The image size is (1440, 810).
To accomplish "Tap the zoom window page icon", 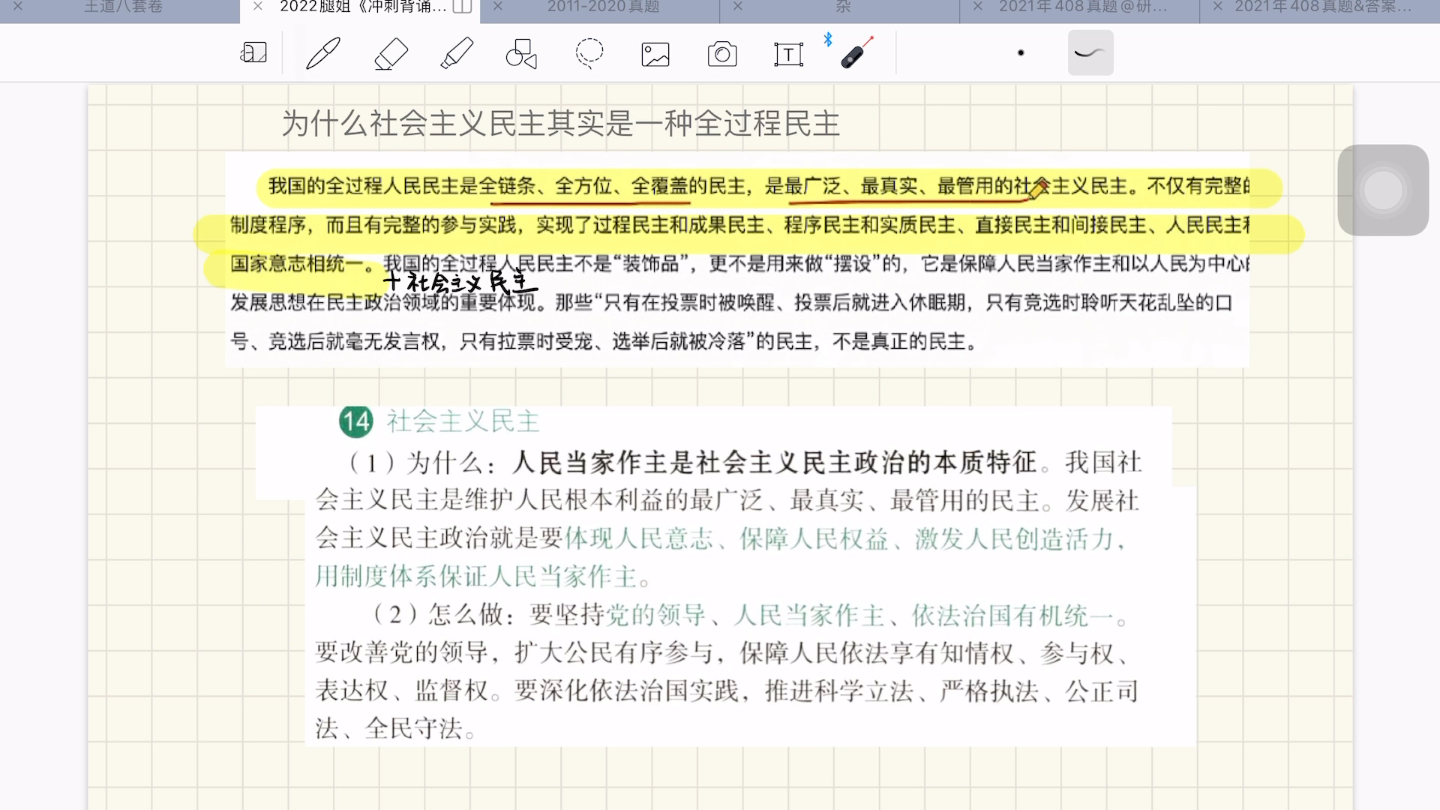I will 254,53.
